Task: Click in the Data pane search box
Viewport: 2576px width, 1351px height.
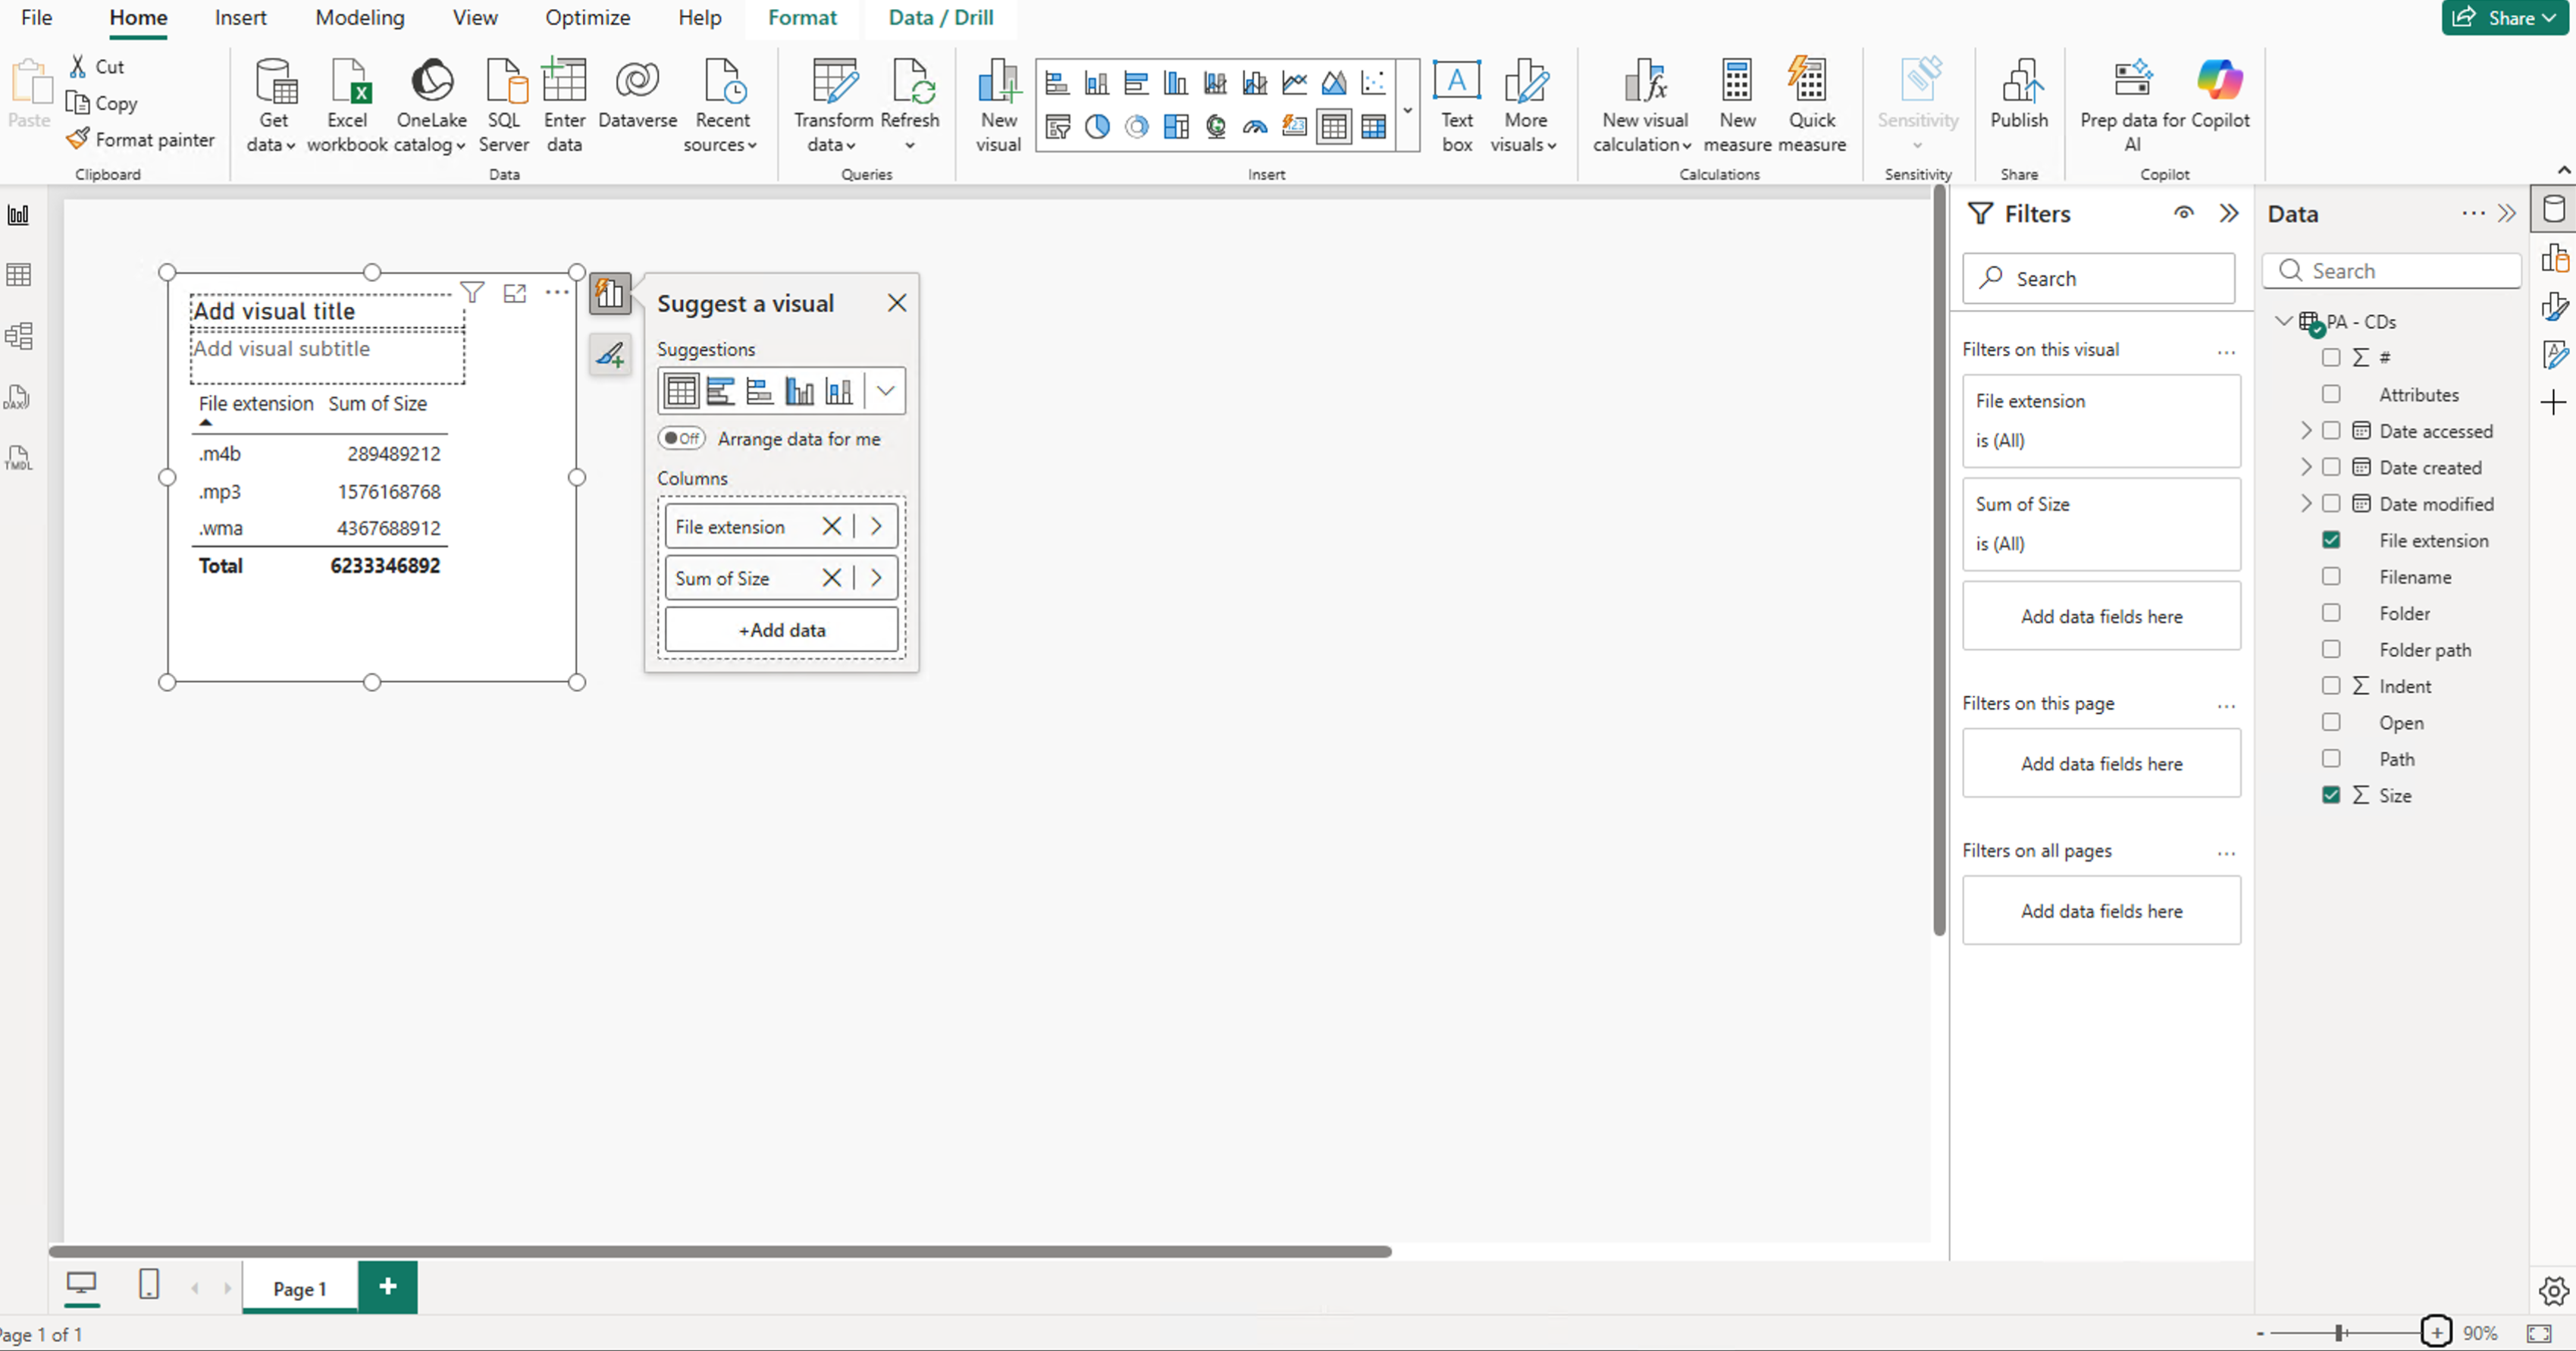Action: (x=2392, y=271)
